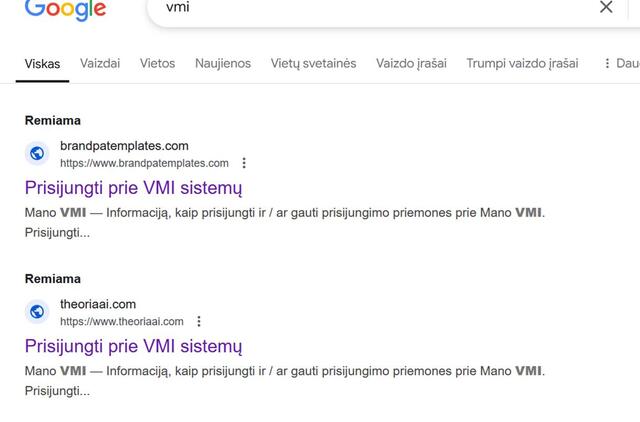Open the Naujienos tab
This screenshot has width=640, height=422.
point(223,63)
